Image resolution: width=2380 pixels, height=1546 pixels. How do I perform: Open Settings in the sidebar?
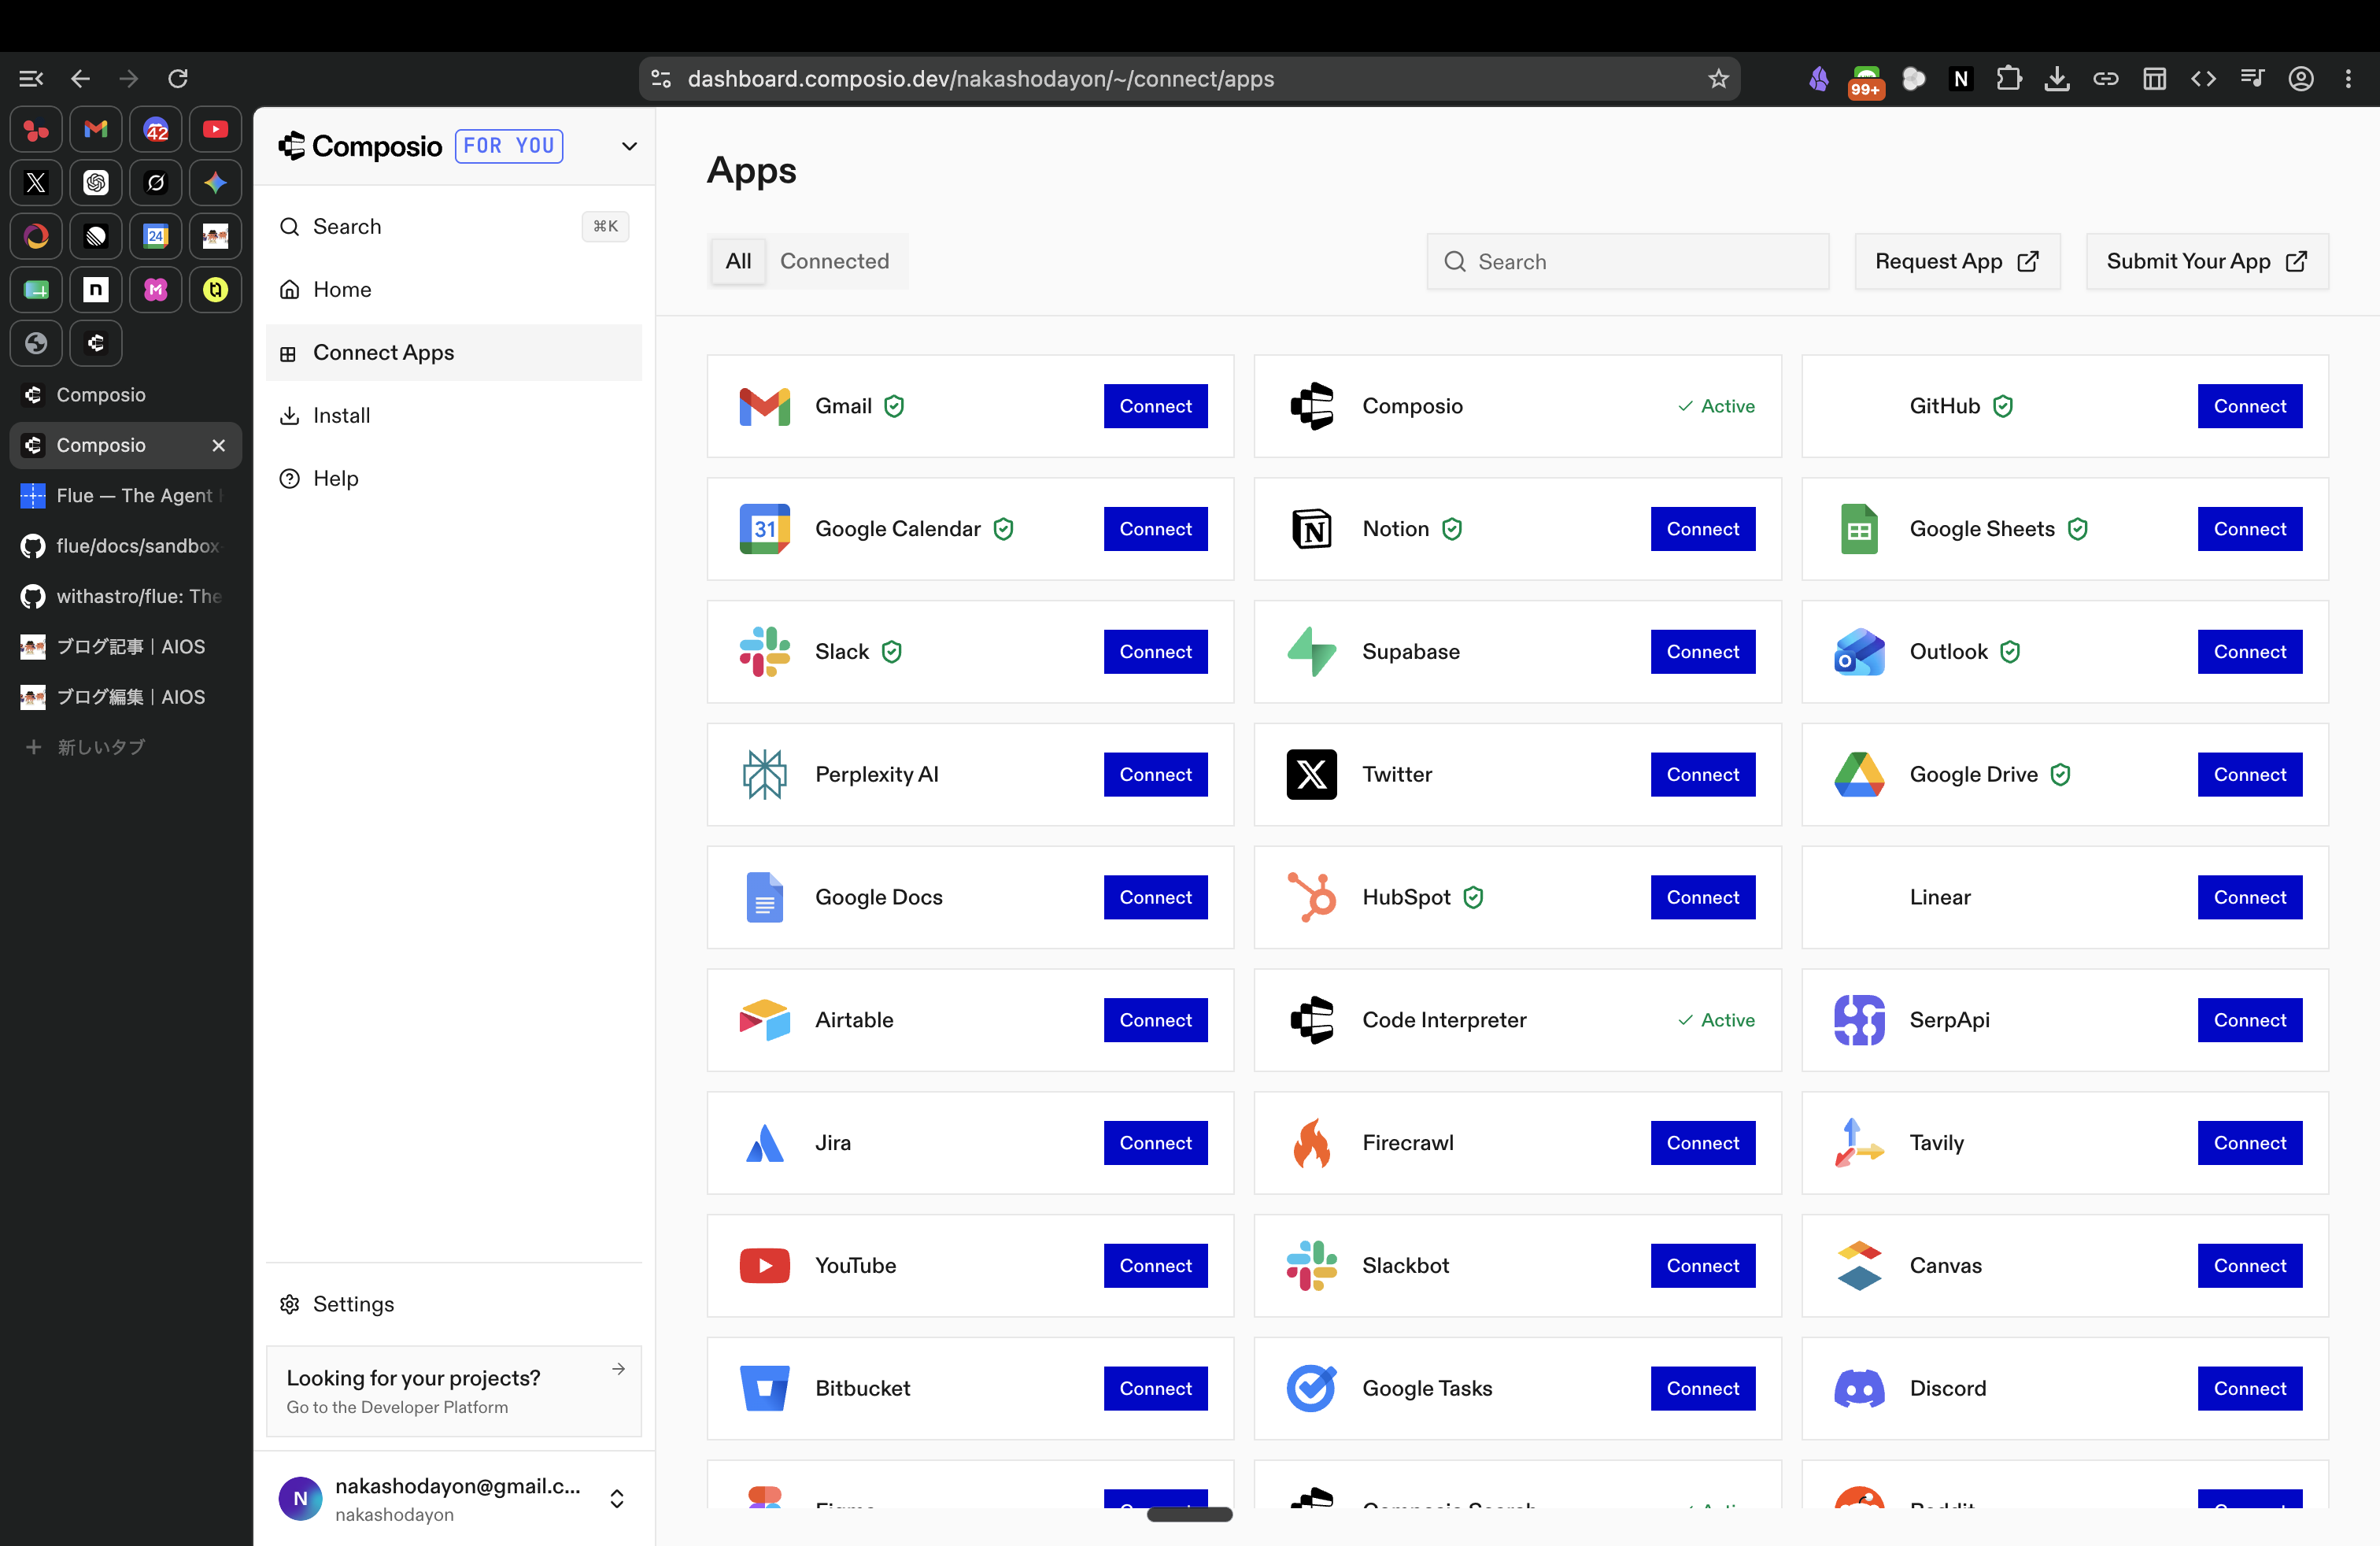(454, 1304)
